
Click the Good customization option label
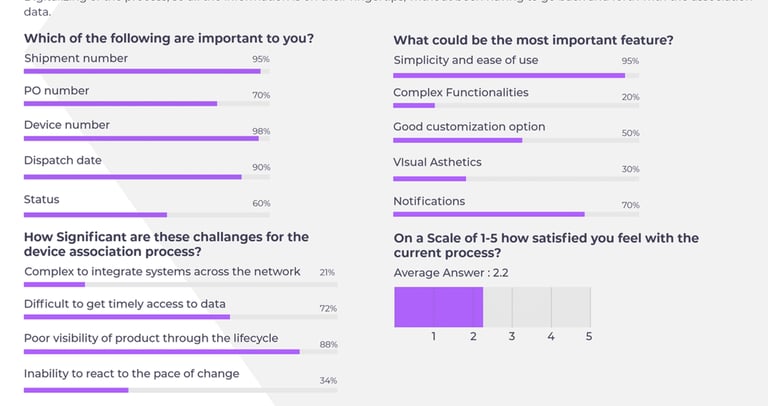click(x=469, y=127)
